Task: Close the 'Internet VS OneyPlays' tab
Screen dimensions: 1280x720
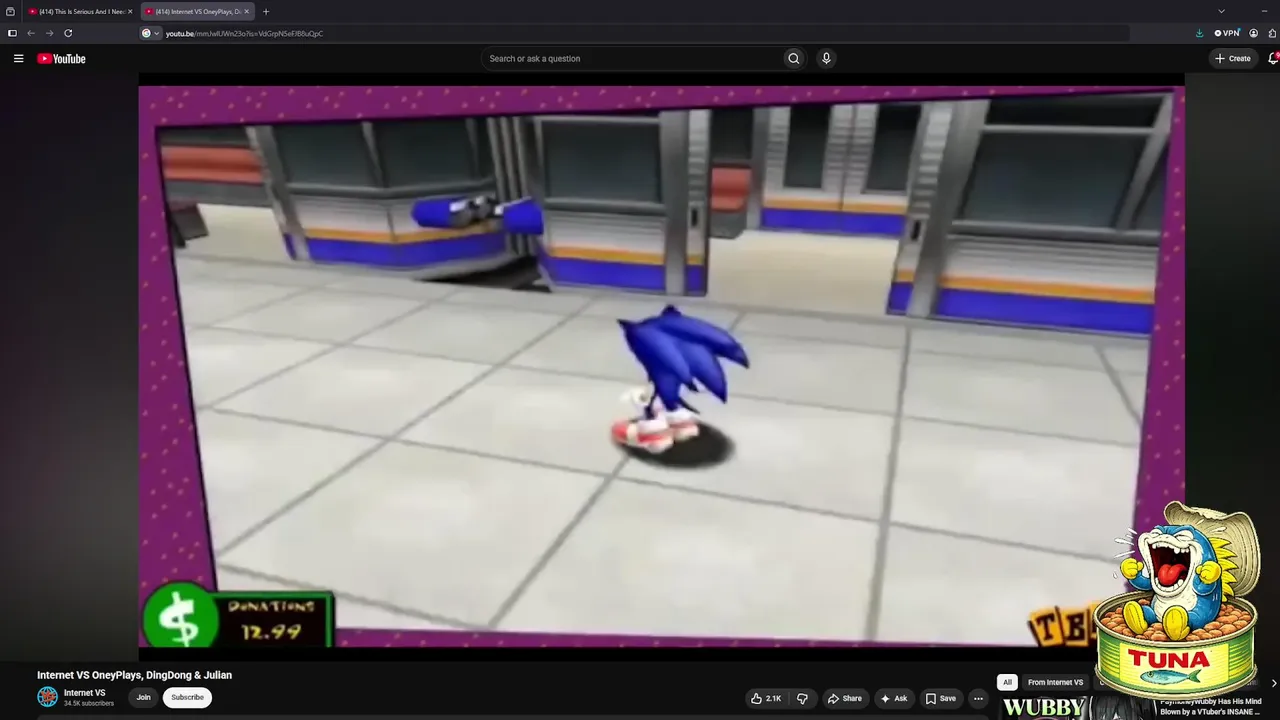Action: [246, 12]
